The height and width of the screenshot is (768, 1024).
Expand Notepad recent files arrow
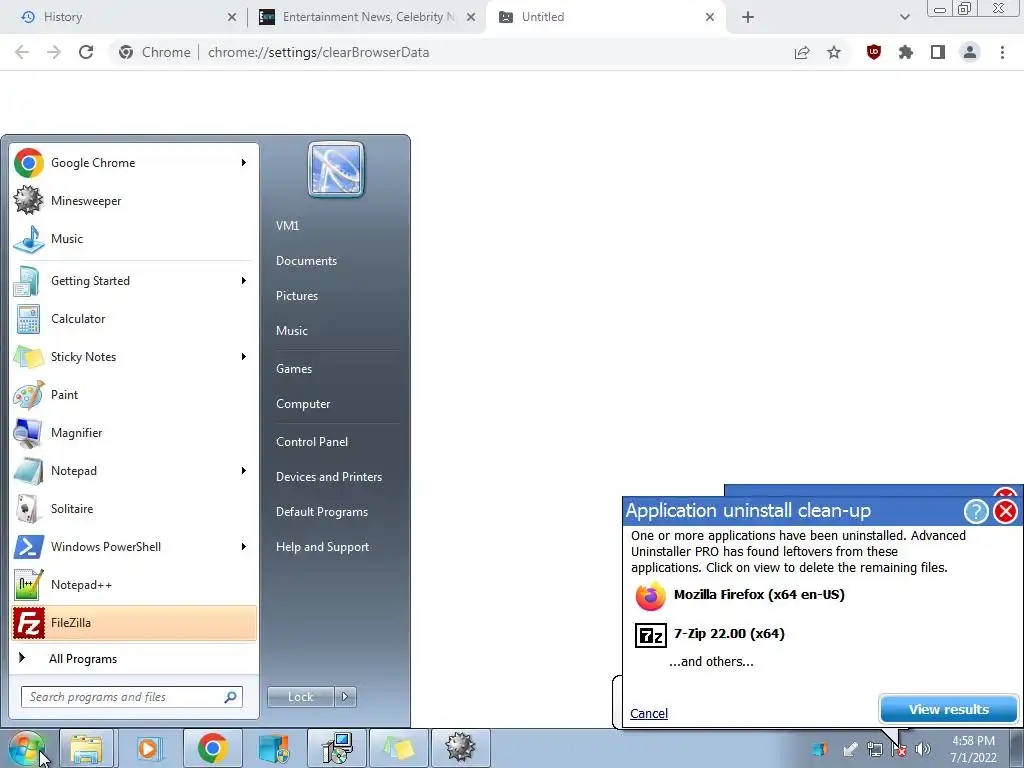tap(244, 471)
